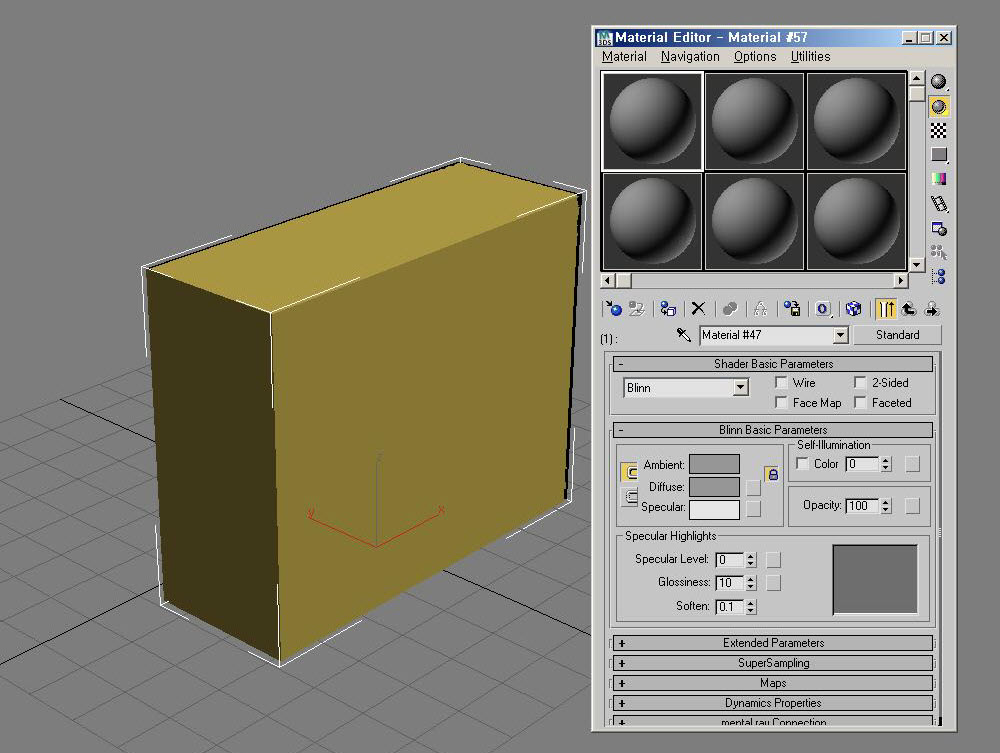Click Put Material to Scene icon
The height and width of the screenshot is (753, 1000).
(x=636, y=309)
